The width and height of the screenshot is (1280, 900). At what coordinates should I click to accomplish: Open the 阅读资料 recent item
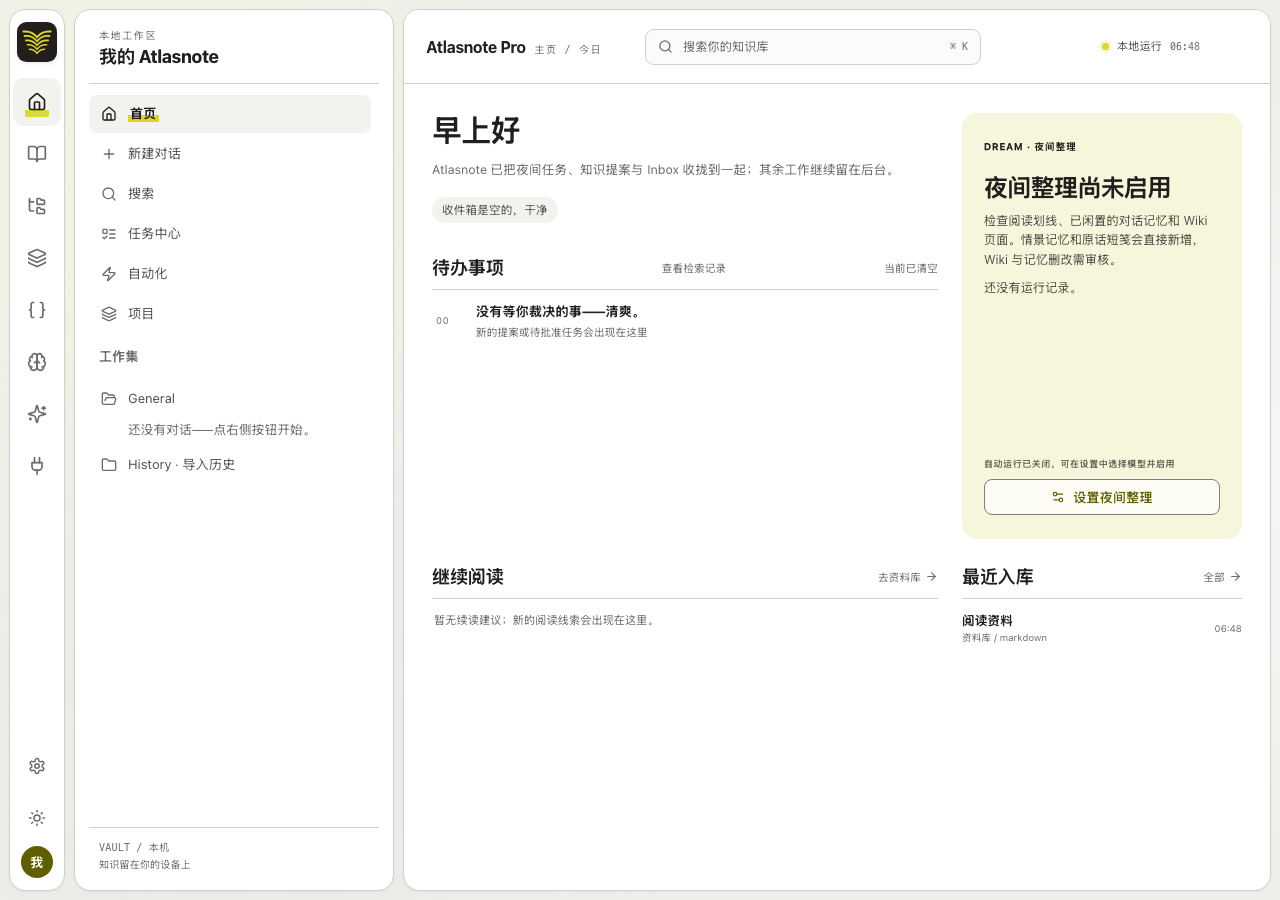point(1102,628)
